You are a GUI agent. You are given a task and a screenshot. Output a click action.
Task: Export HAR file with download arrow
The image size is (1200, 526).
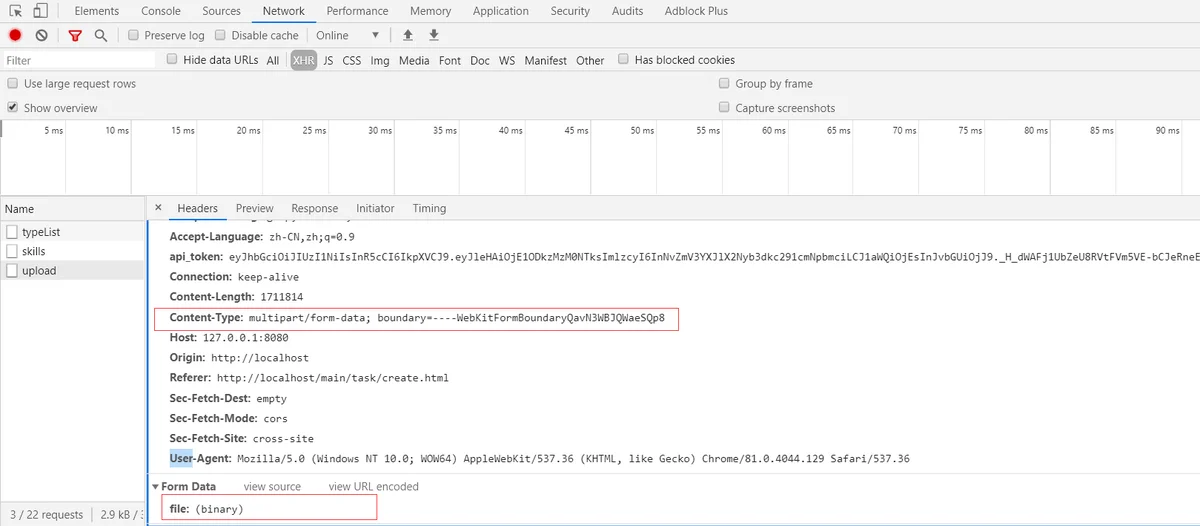(x=434, y=35)
